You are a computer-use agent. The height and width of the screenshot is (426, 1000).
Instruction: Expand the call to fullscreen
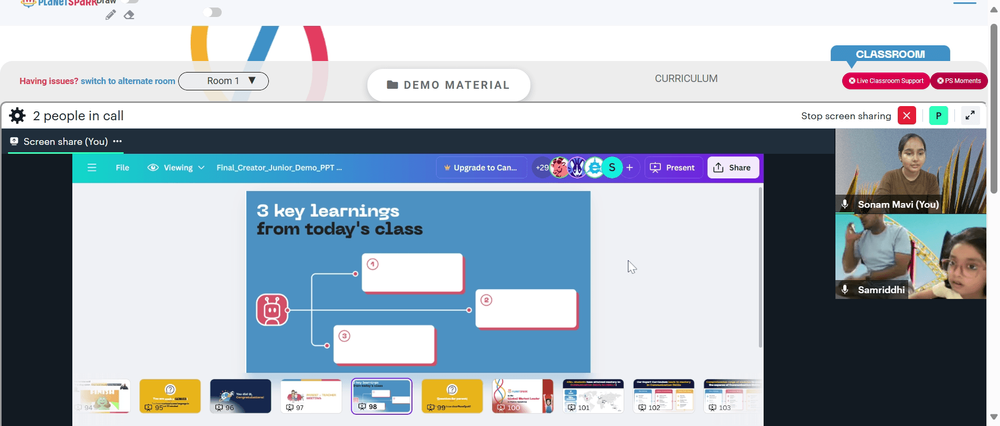pyautogui.click(x=970, y=115)
